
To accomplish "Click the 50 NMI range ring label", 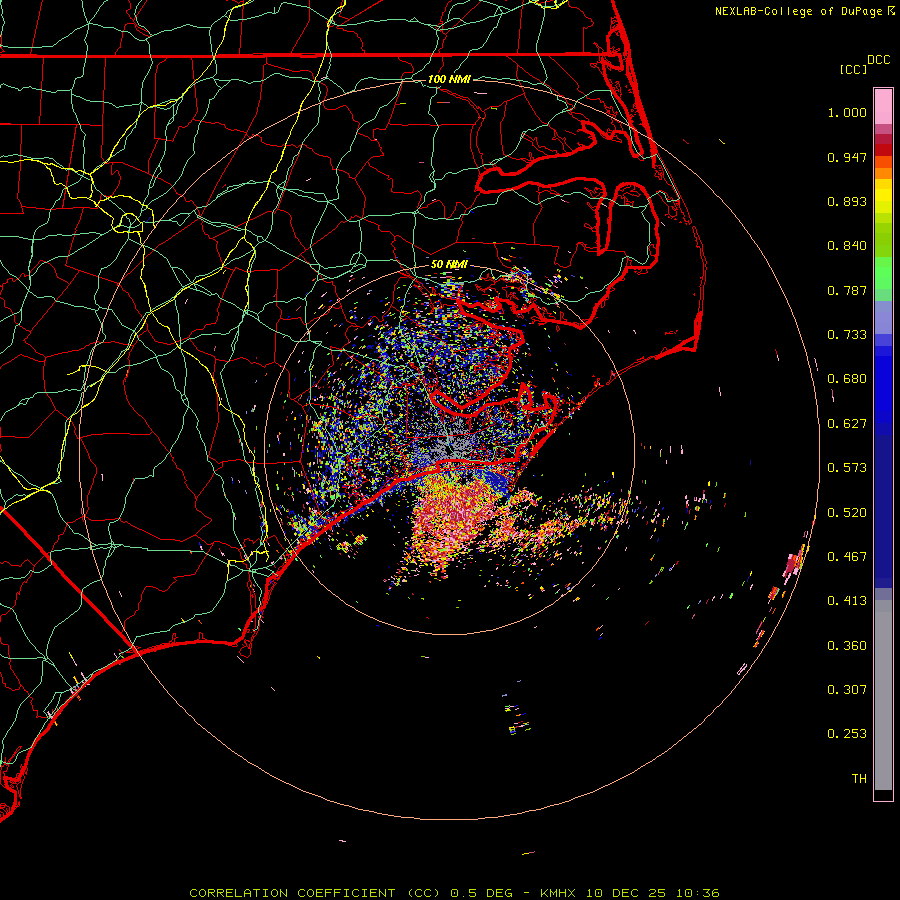I will (449, 265).
